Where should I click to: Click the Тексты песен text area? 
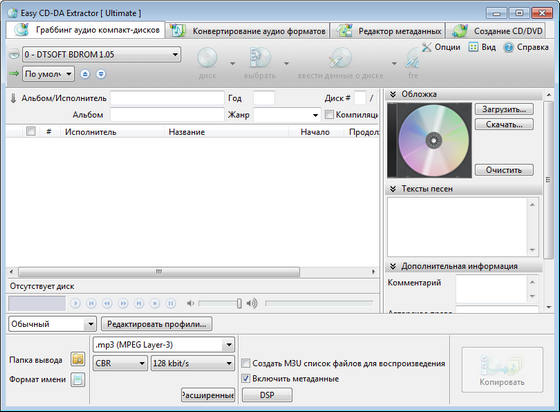click(x=458, y=226)
